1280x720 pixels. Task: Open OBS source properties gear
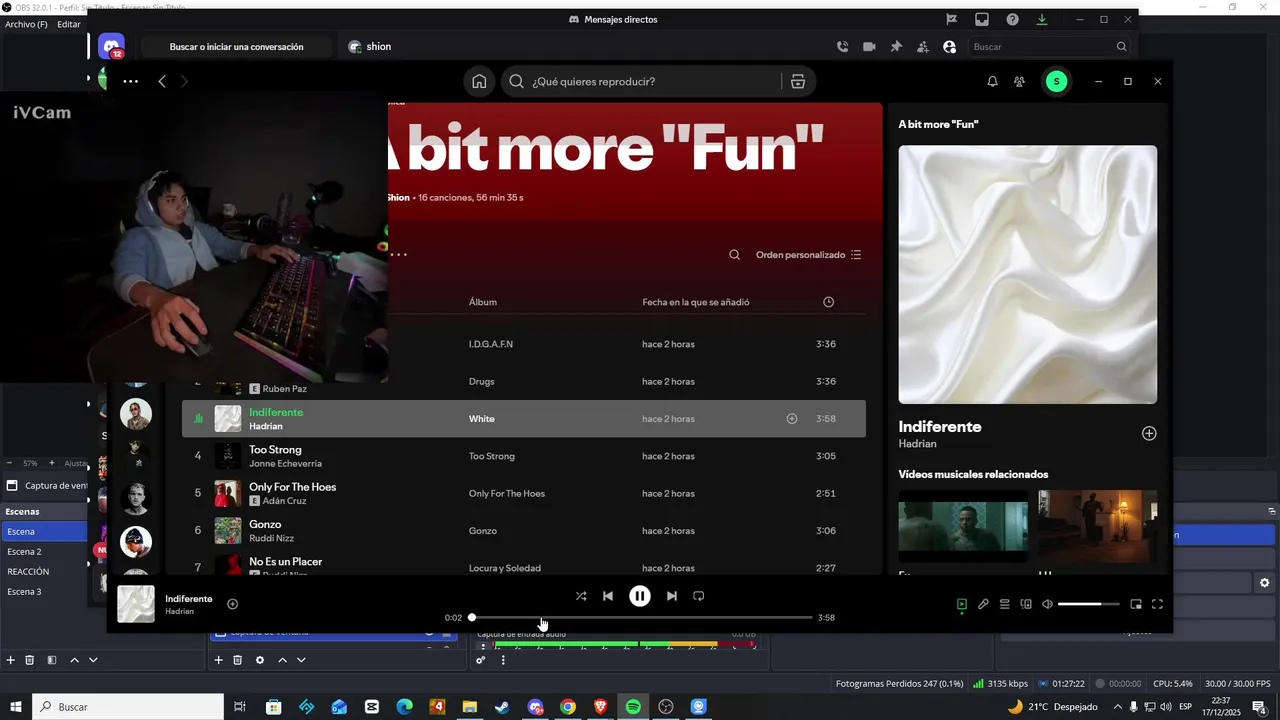point(260,660)
